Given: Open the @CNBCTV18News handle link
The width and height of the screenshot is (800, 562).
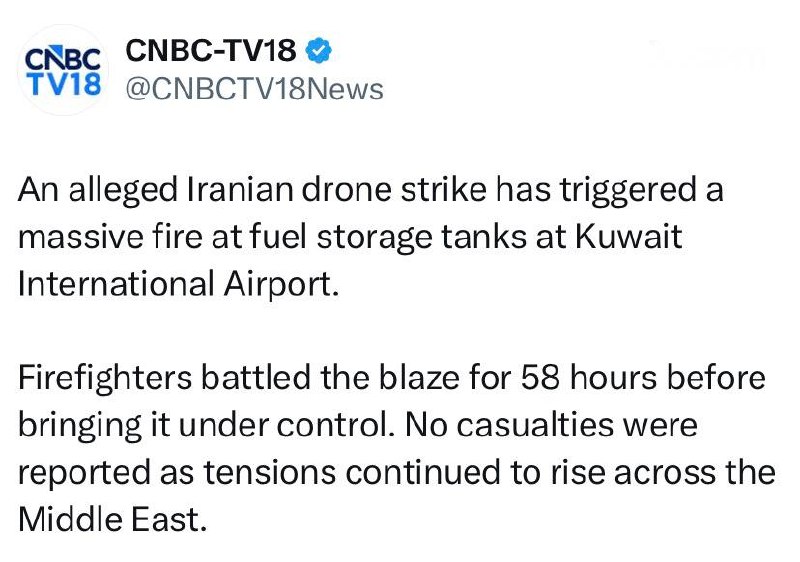Looking at the screenshot, I should tap(253, 89).
